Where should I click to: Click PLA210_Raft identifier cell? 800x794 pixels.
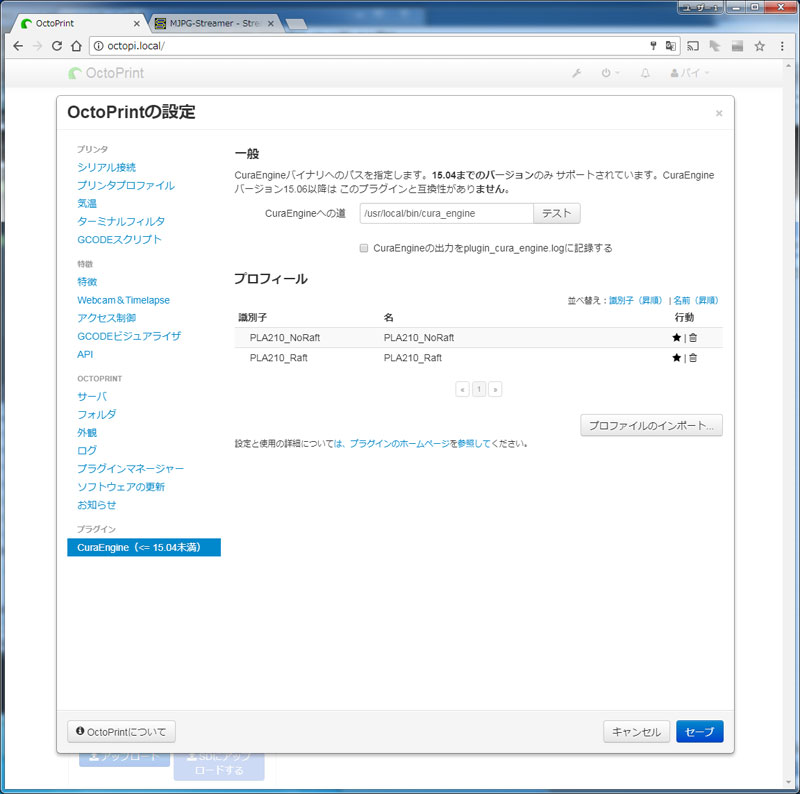279,358
